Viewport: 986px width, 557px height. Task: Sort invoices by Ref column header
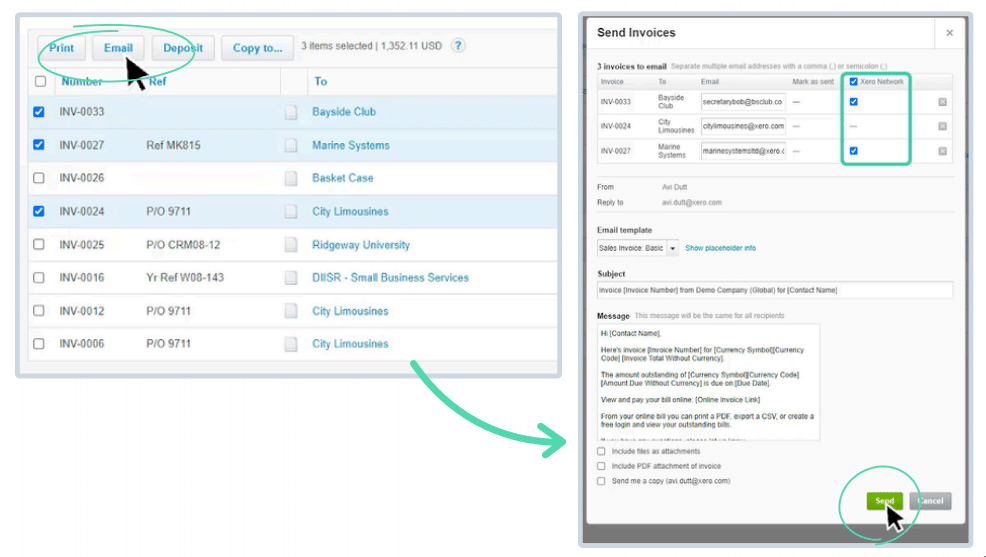[157, 82]
